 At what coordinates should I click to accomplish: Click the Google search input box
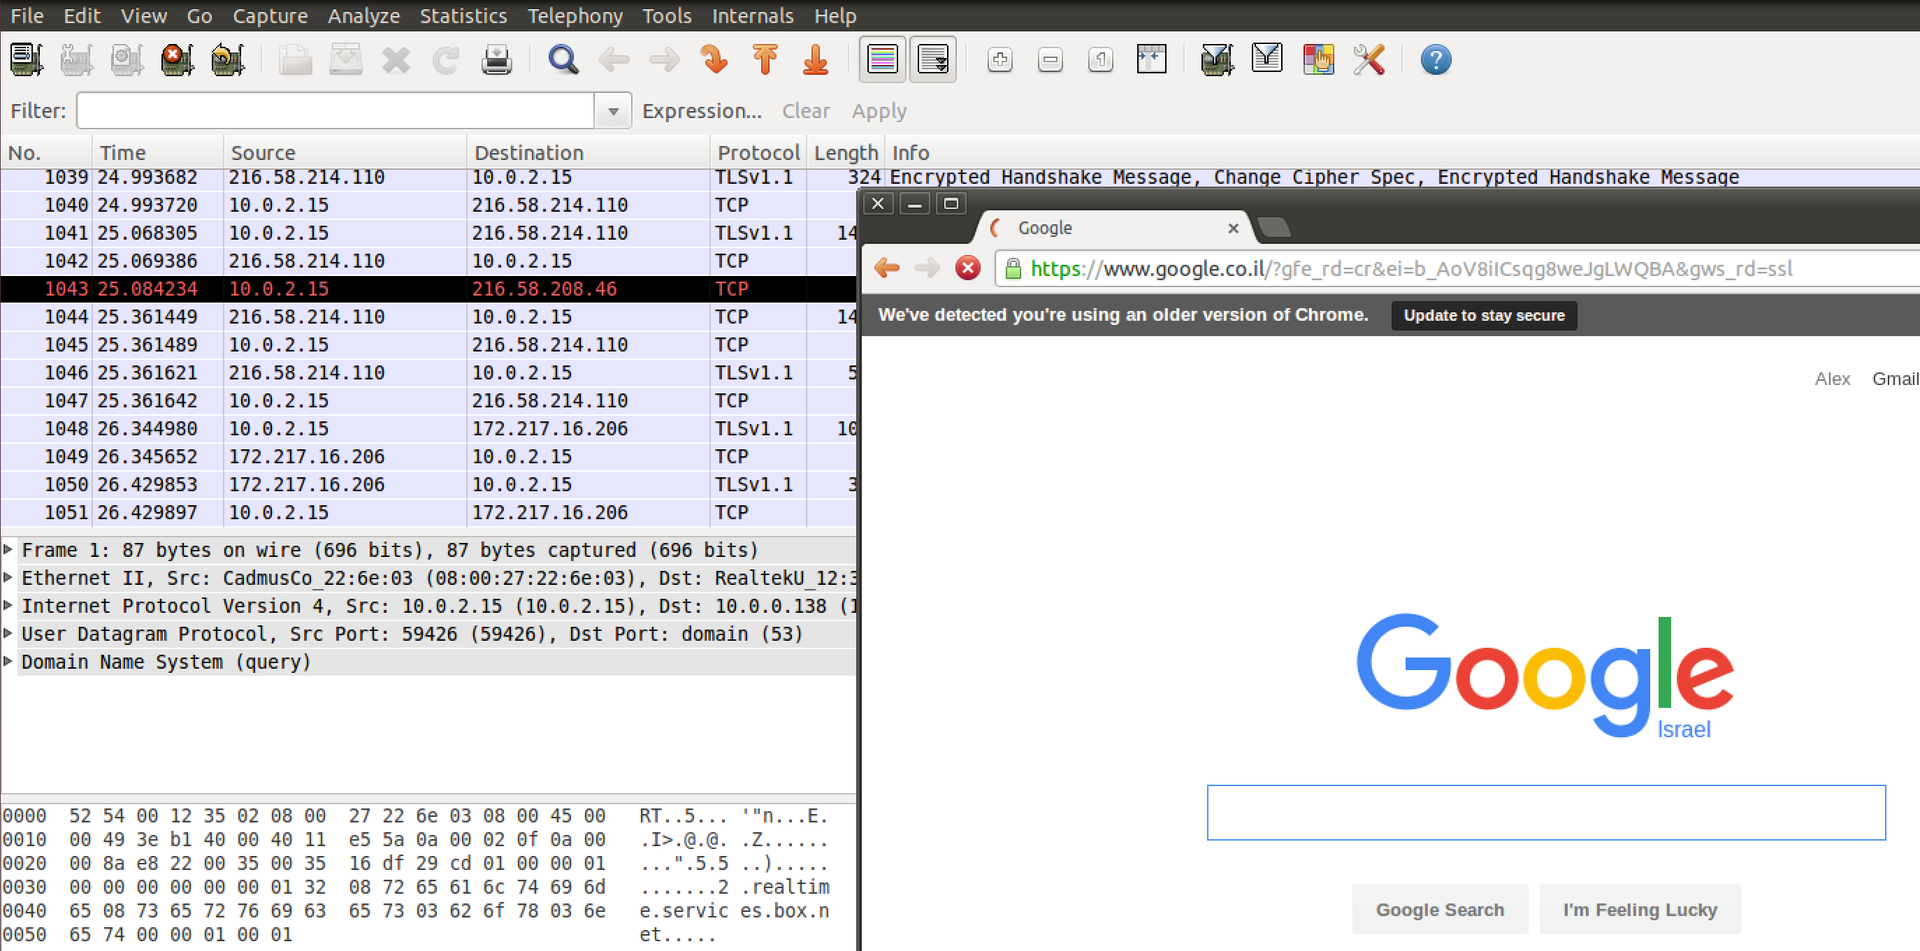(x=1546, y=813)
